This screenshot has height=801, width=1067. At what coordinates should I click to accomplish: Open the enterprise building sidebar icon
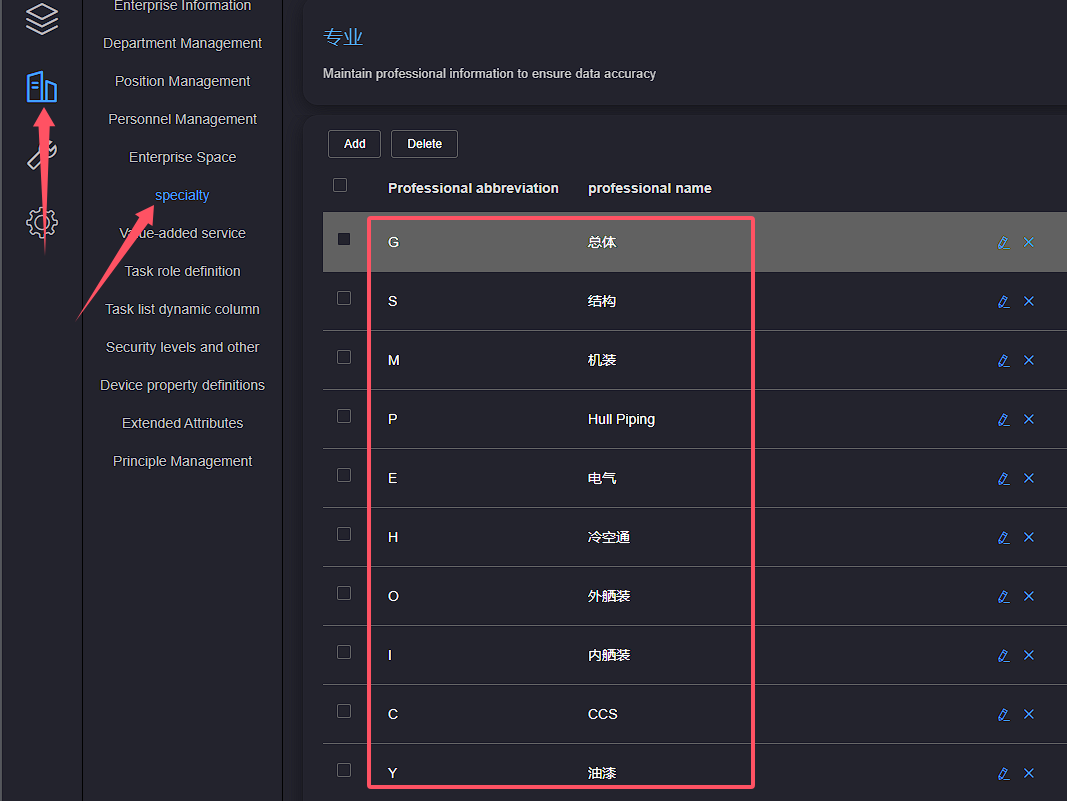[42, 86]
